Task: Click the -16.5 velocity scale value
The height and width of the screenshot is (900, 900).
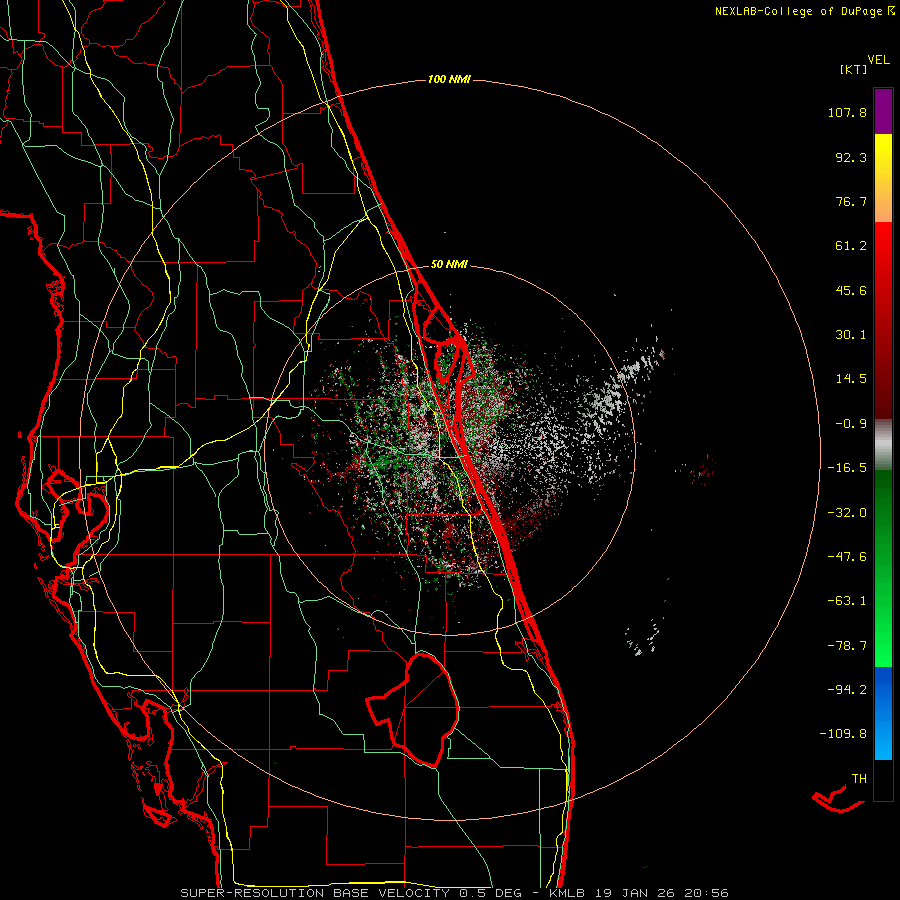Action: point(847,468)
